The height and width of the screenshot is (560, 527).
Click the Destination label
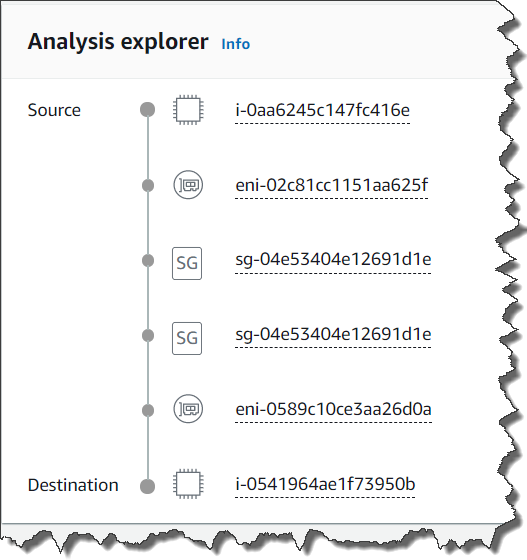tap(73, 485)
